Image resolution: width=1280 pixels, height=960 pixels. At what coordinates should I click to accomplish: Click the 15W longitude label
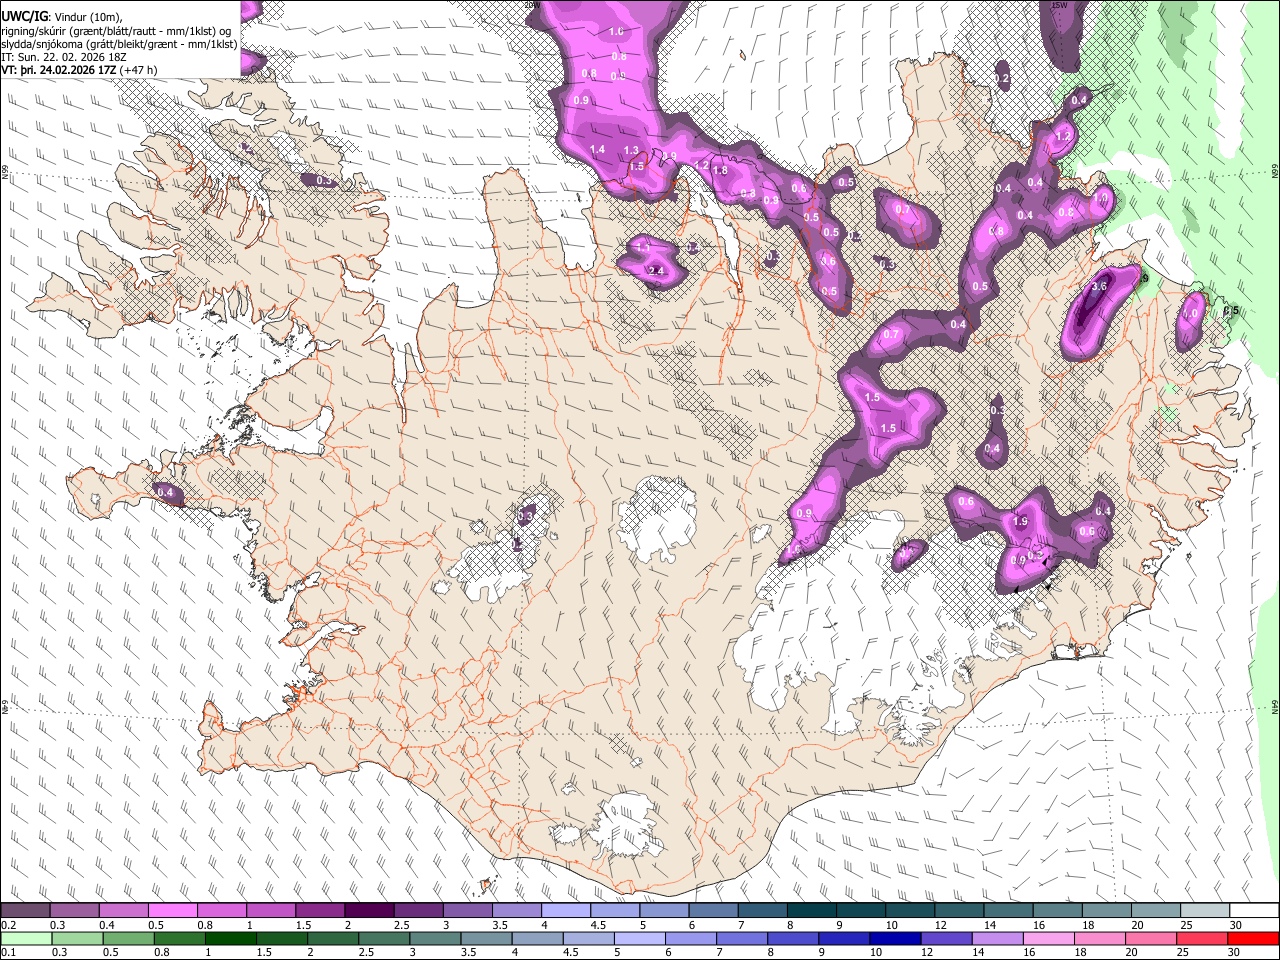tap(1060, 6)
